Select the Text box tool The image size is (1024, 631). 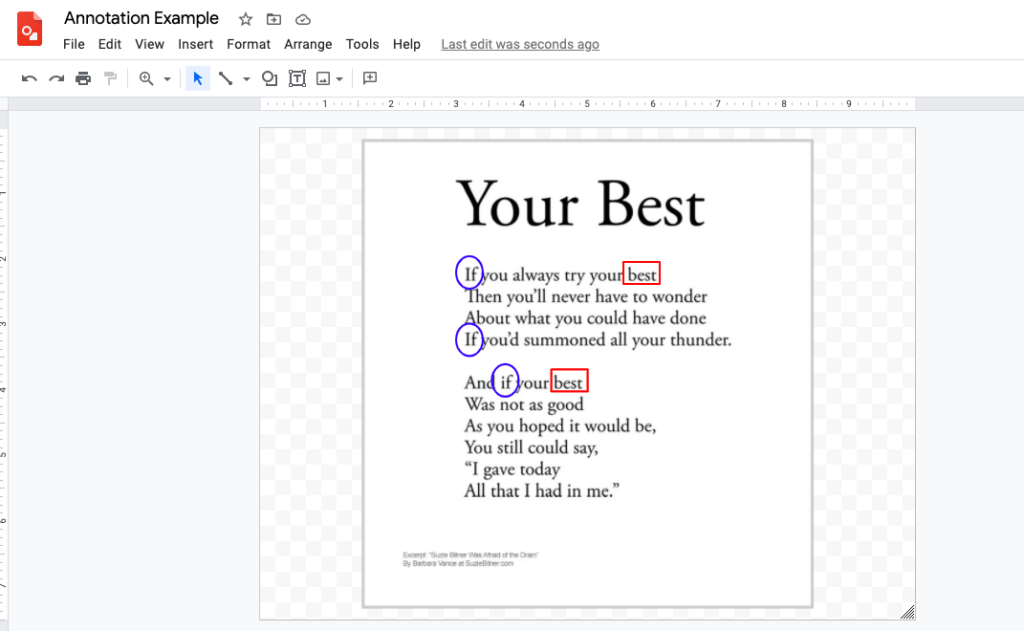pyautogui.click(x=297, y=79)
